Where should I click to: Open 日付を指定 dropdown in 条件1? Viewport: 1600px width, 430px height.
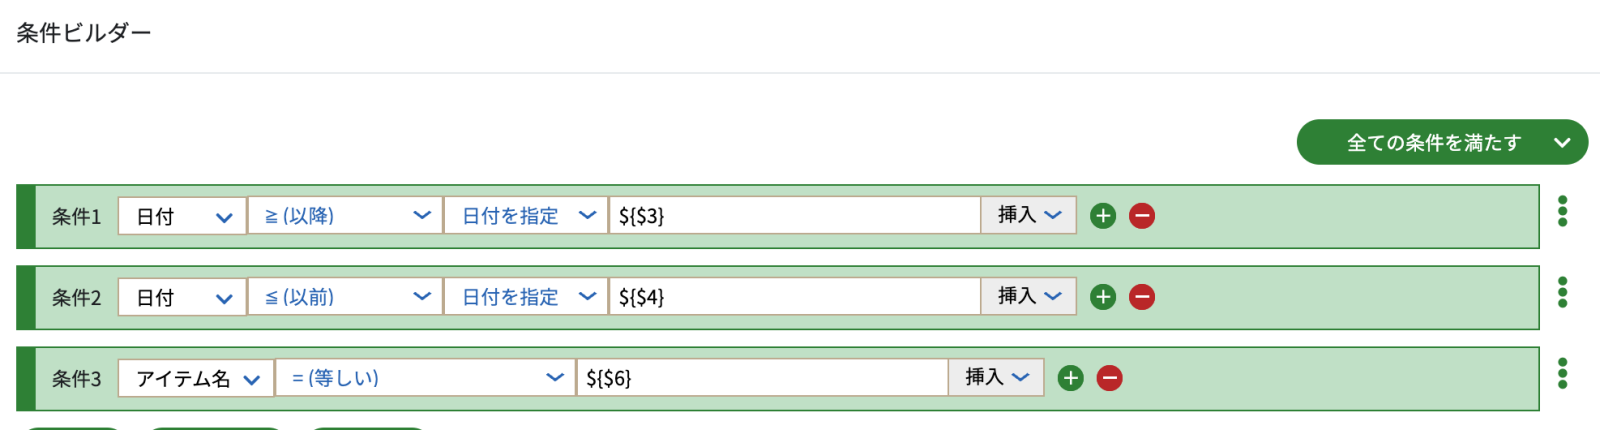526,216
